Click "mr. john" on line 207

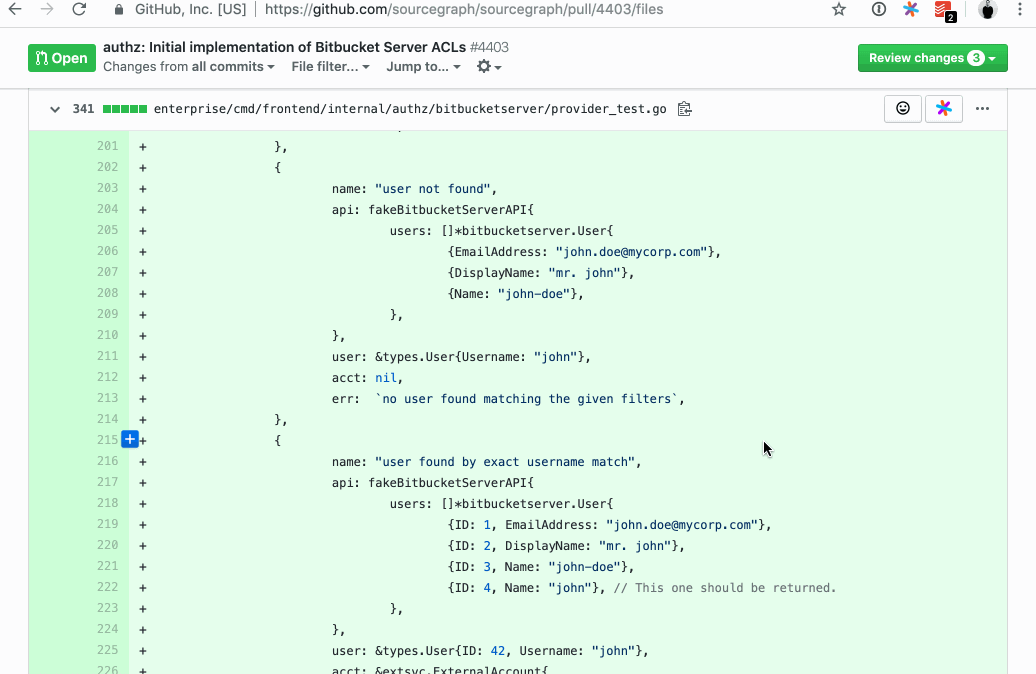pos(584,273)
